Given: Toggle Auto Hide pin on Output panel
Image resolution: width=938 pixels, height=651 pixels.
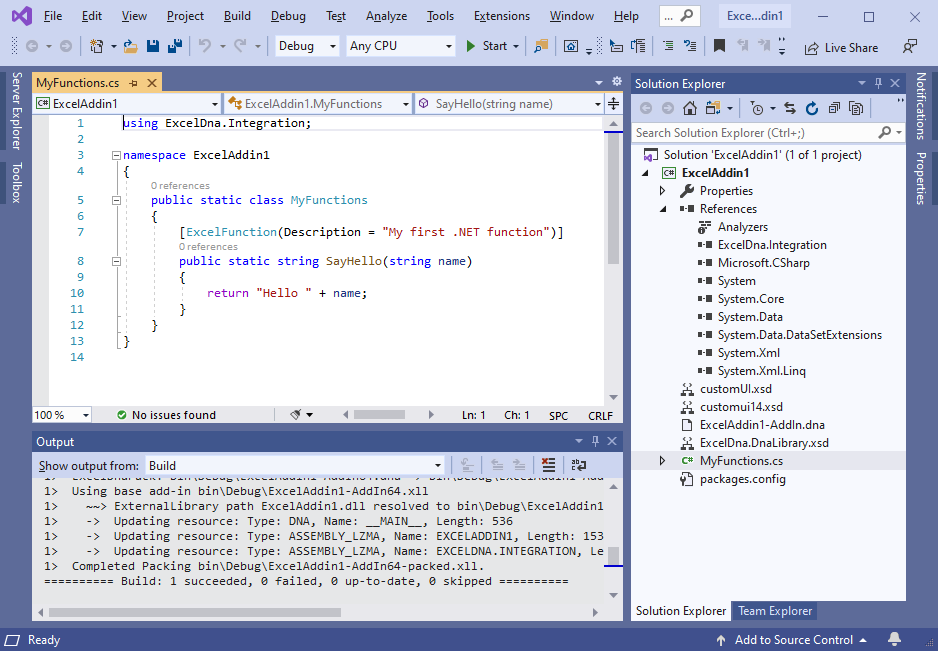Looking at the screenshot, I should 595,441.
